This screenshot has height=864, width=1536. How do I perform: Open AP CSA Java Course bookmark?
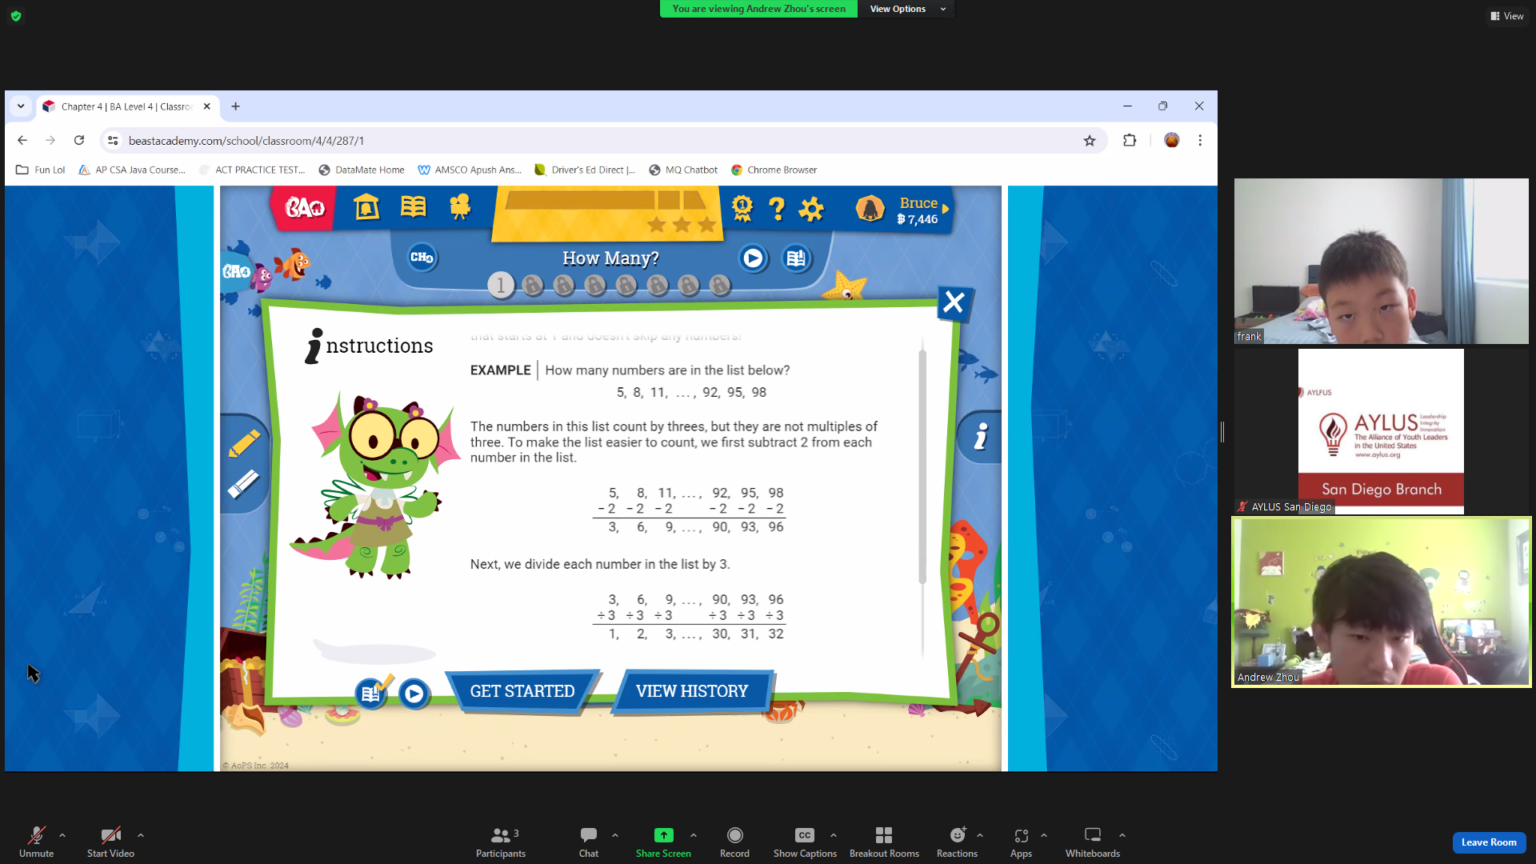[x=132, y=170]
